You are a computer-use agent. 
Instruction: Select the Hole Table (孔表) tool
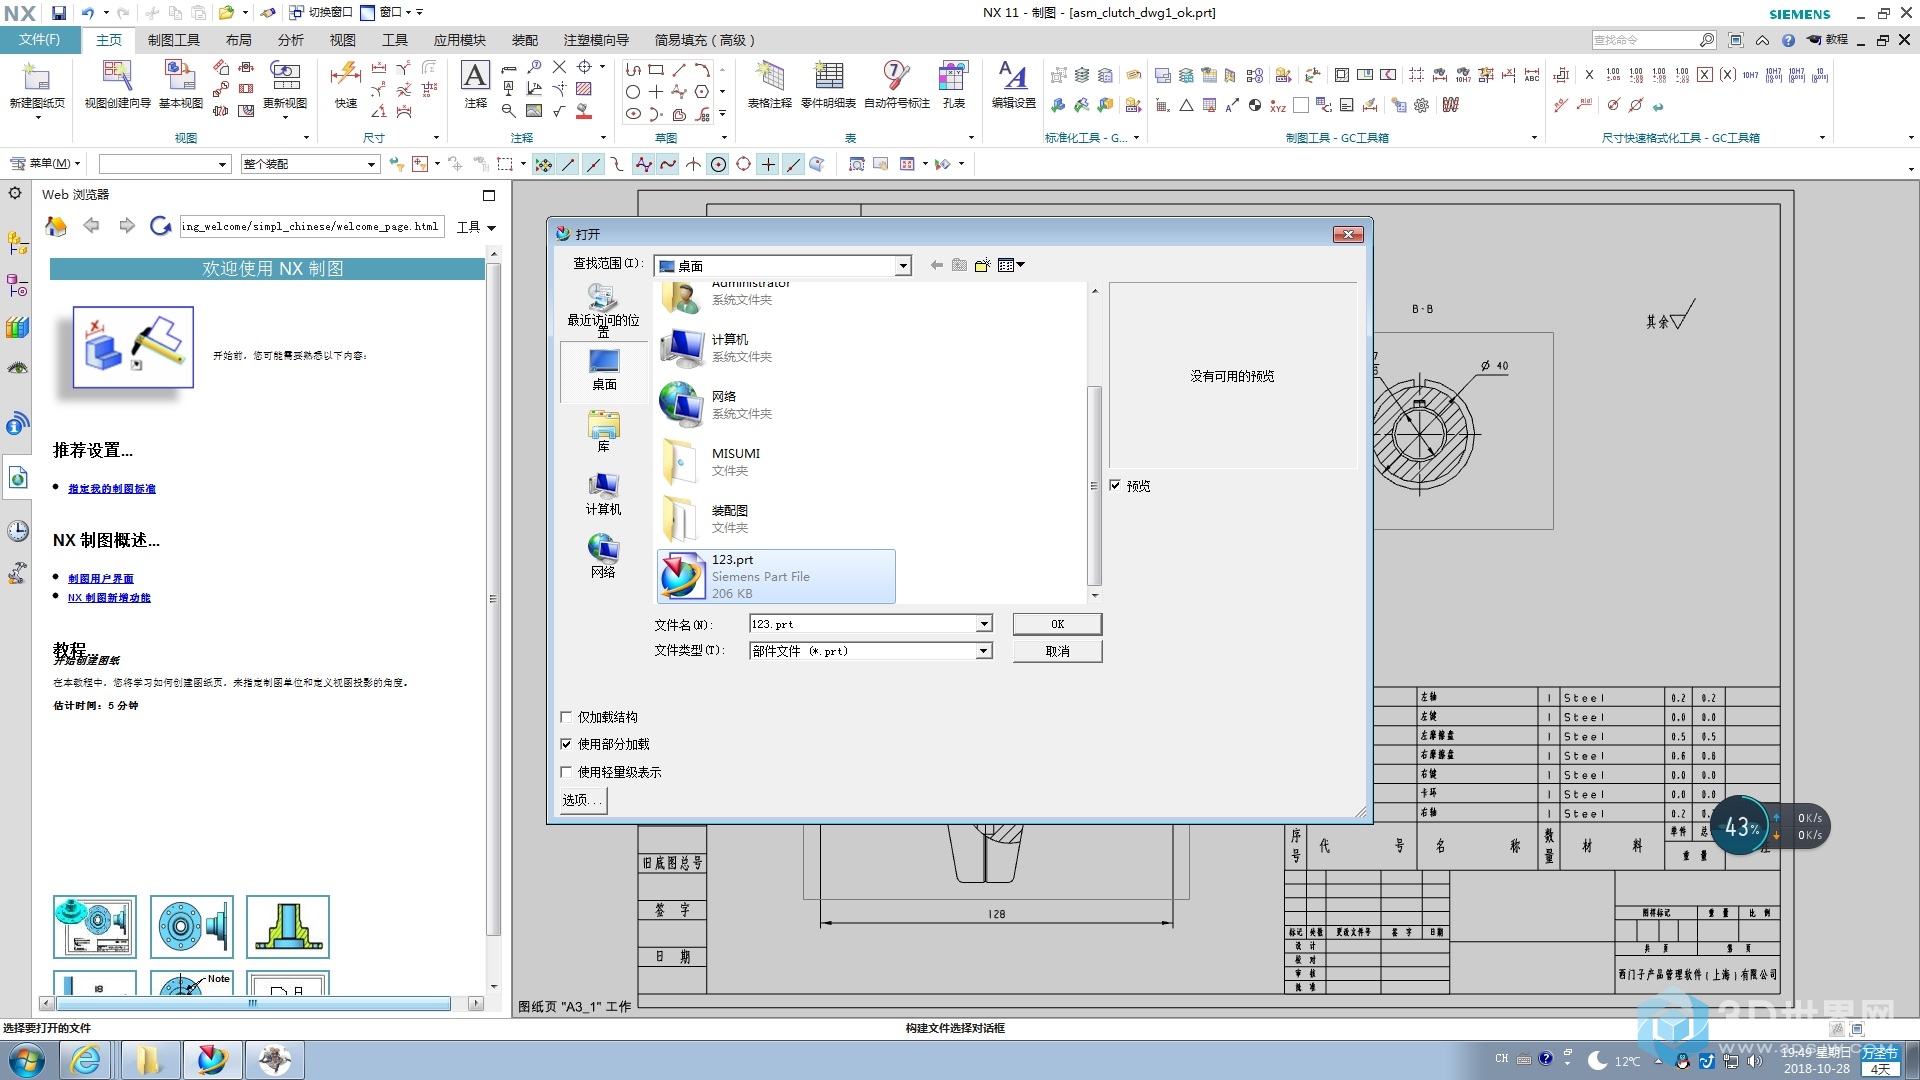[953, 83]
